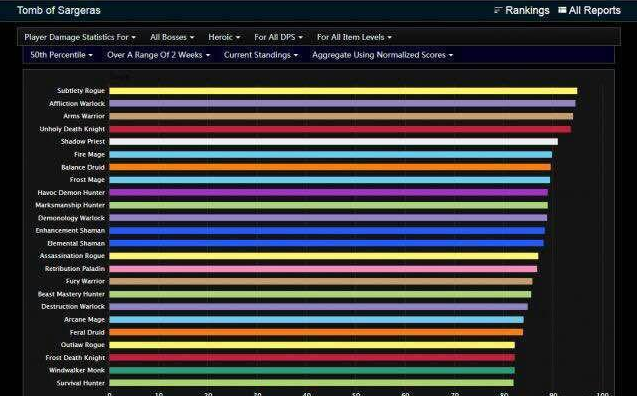Click the Survival Hunter label

(x=80, y=383)
